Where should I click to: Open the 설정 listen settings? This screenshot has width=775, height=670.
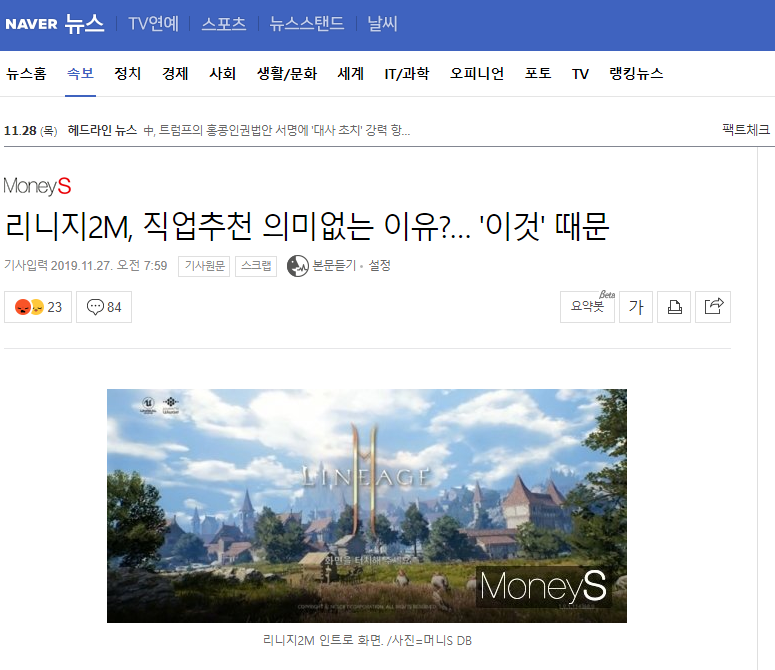(380, 265)
